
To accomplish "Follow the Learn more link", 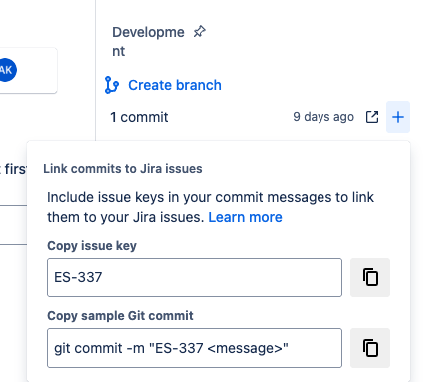I will [x=245, y=217].
